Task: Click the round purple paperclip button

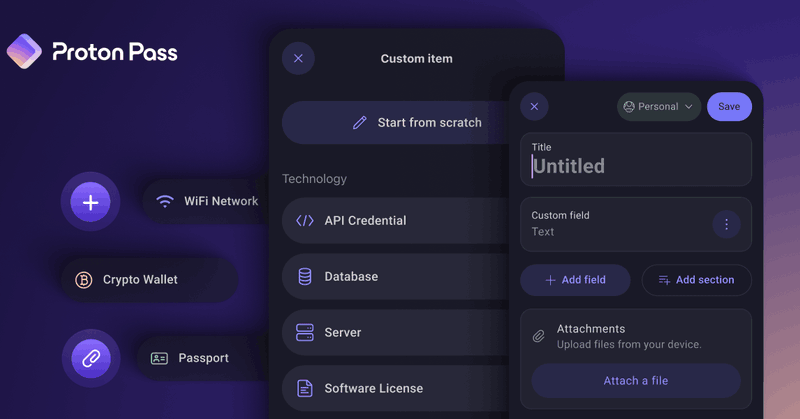Action: (x=91, y=358)
